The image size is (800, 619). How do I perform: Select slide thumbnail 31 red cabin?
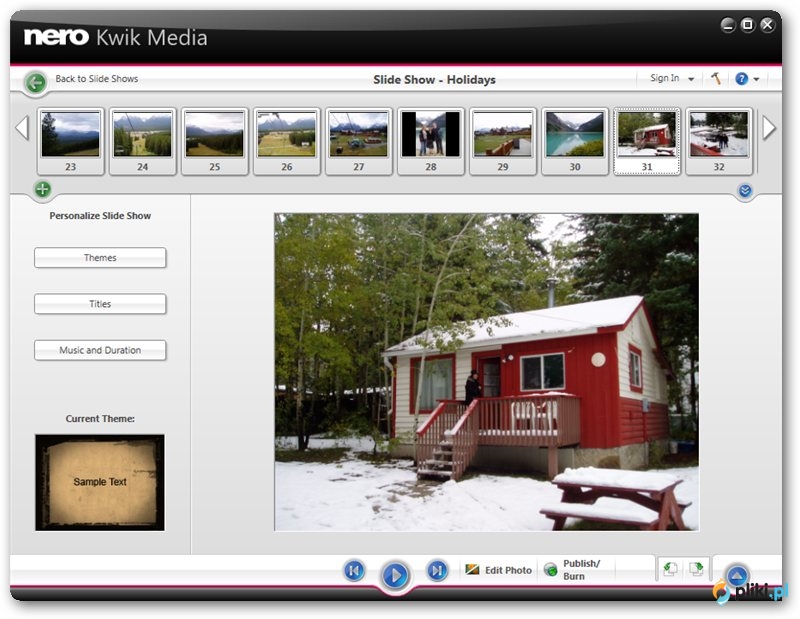point(647,141)
